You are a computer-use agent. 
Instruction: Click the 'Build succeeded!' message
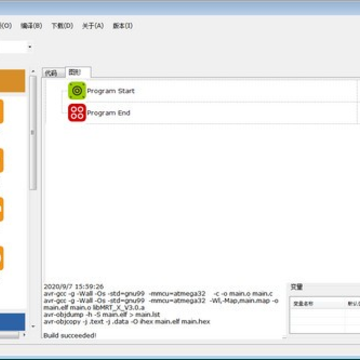coord(70,336)
